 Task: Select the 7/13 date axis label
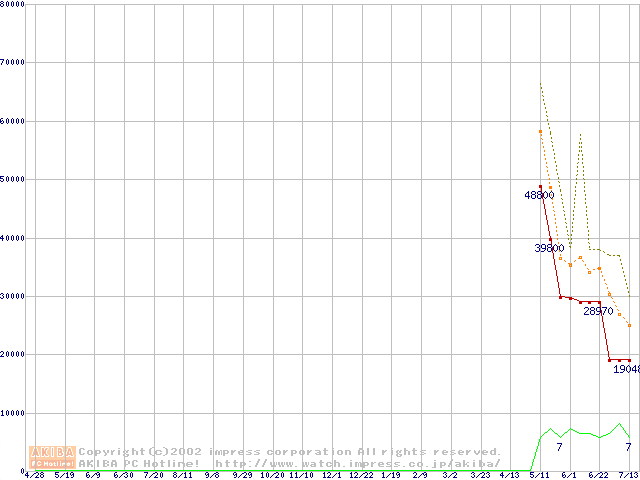tap(628, 476)
